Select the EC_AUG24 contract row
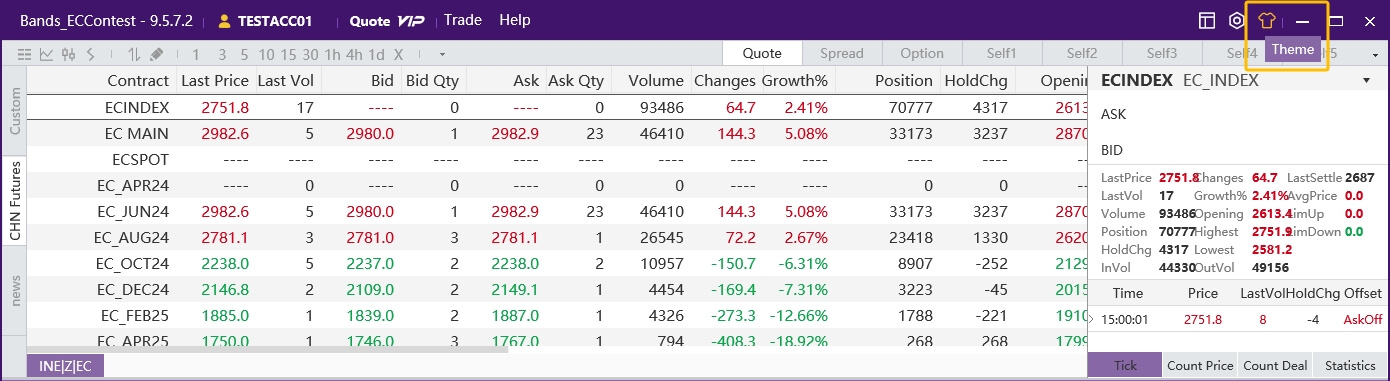Viewport: 1390px width, 381px height. (x=556, y=237)
